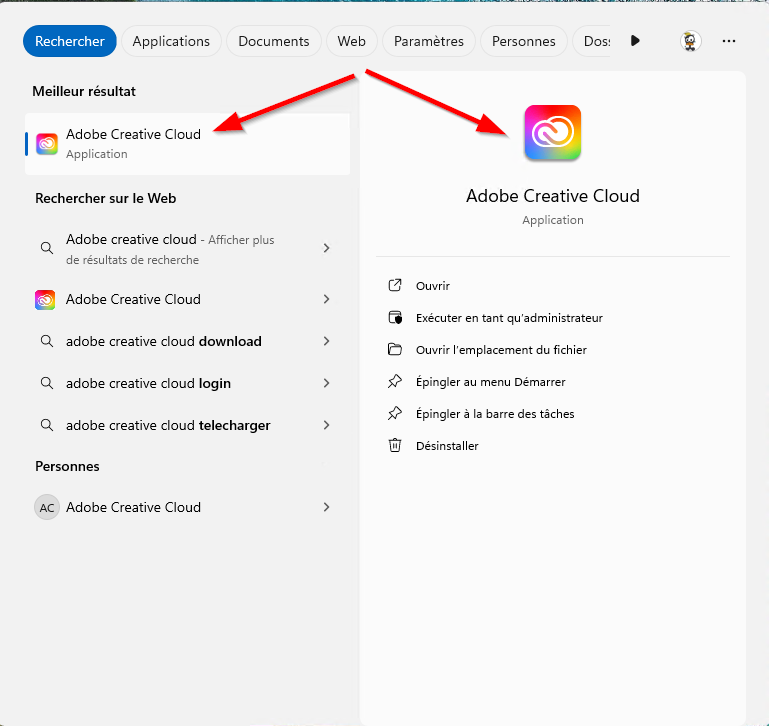Click the large Adobe Creative Cloud logo
769x726 pixels.
pos(552,133)
